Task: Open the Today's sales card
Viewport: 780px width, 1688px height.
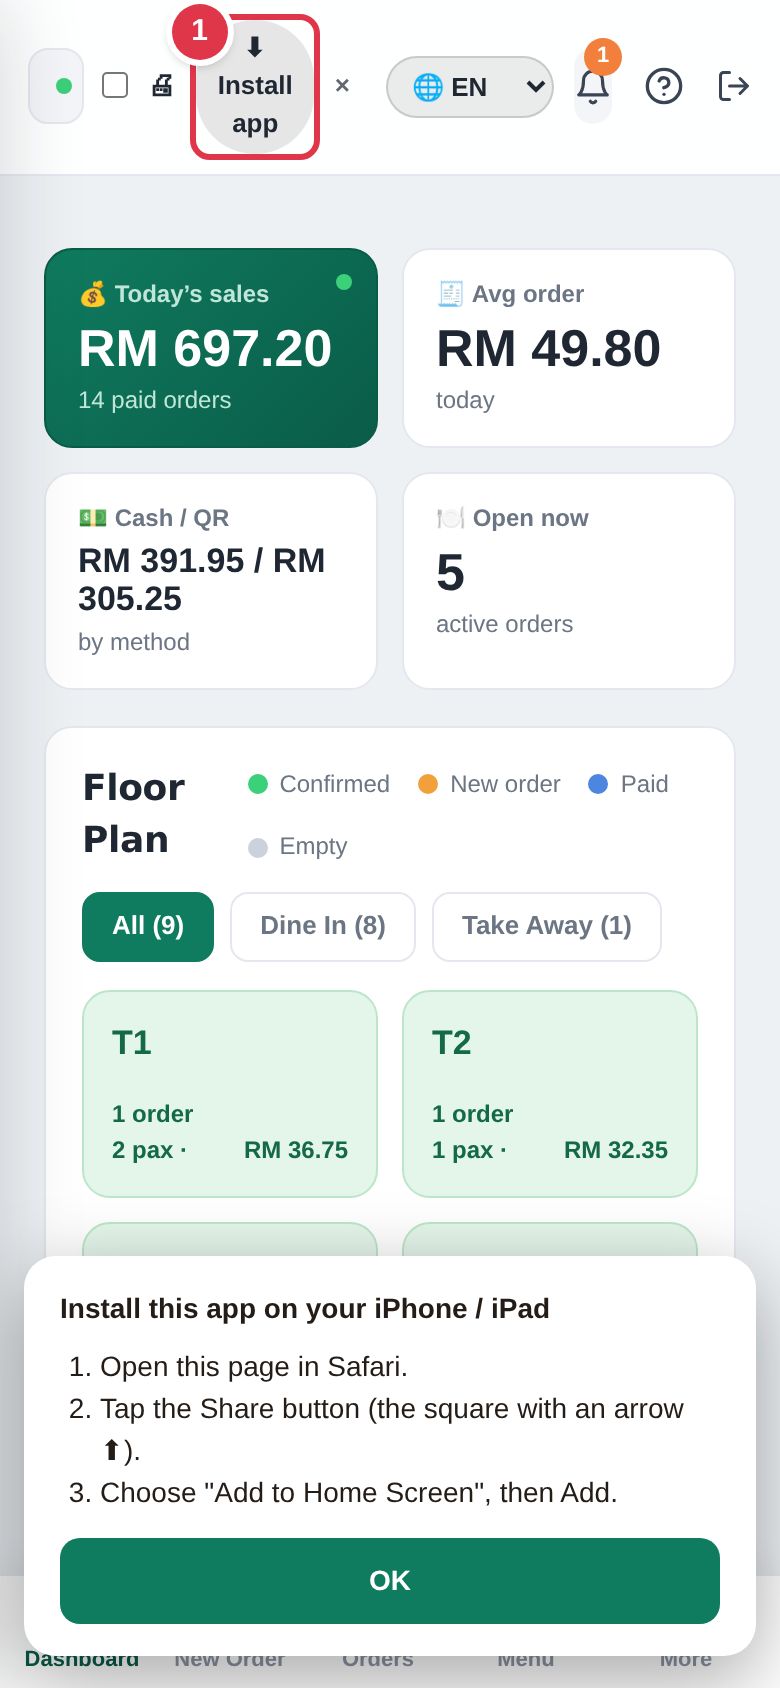Action: click(x=211, y=348)
